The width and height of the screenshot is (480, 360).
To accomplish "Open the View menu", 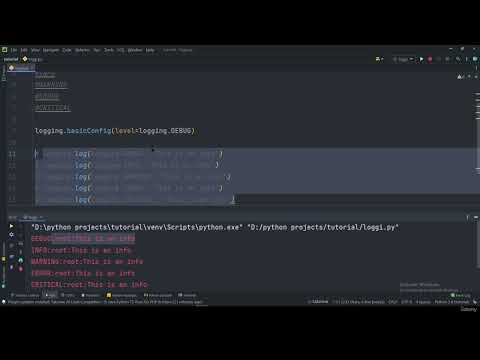I will point(35,50).
